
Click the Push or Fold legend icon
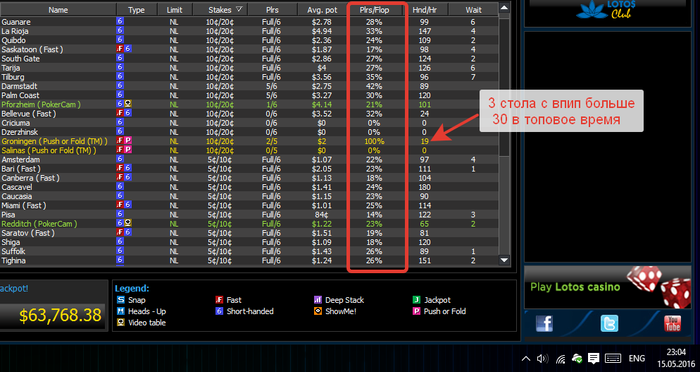click(x=416, y=311)
